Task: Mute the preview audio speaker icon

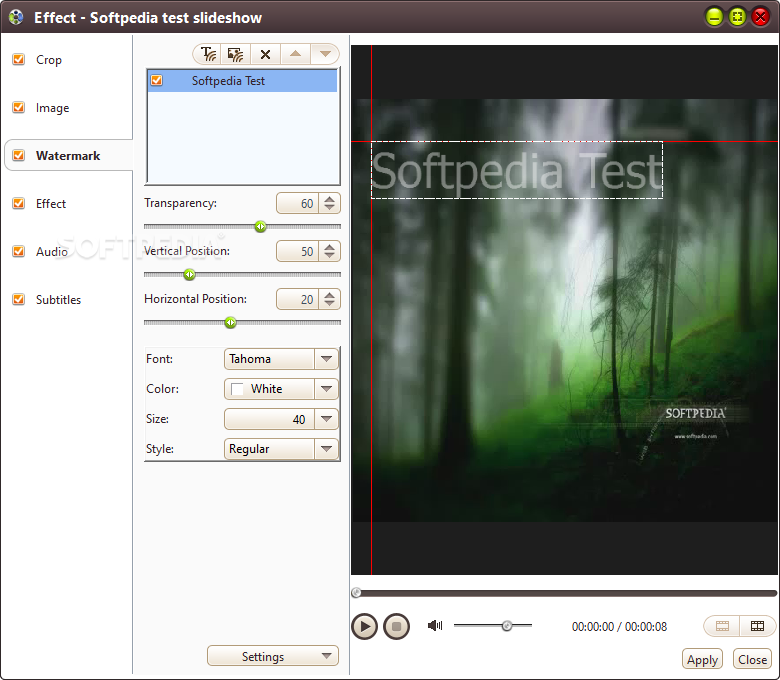Action: click(x=435, y=625)
